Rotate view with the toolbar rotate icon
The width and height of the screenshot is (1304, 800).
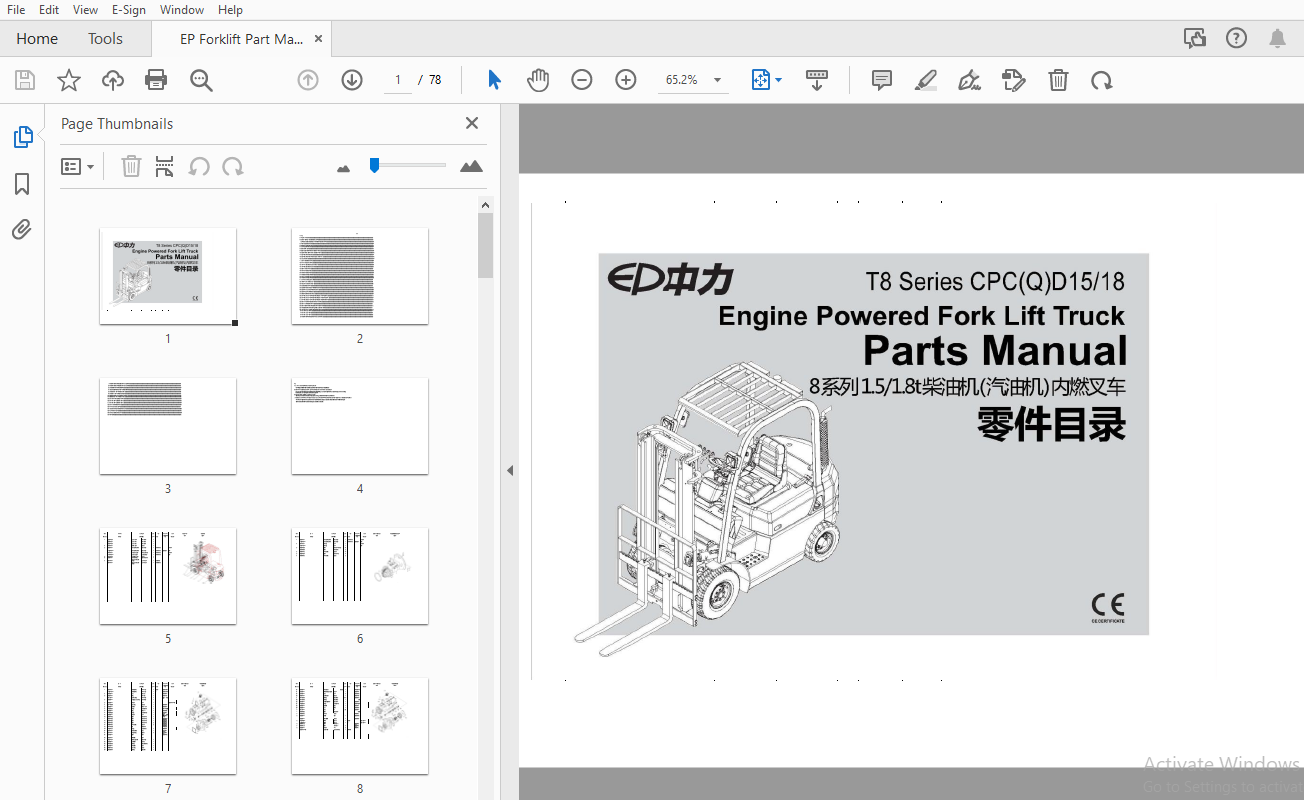[x=1102, y=80]
